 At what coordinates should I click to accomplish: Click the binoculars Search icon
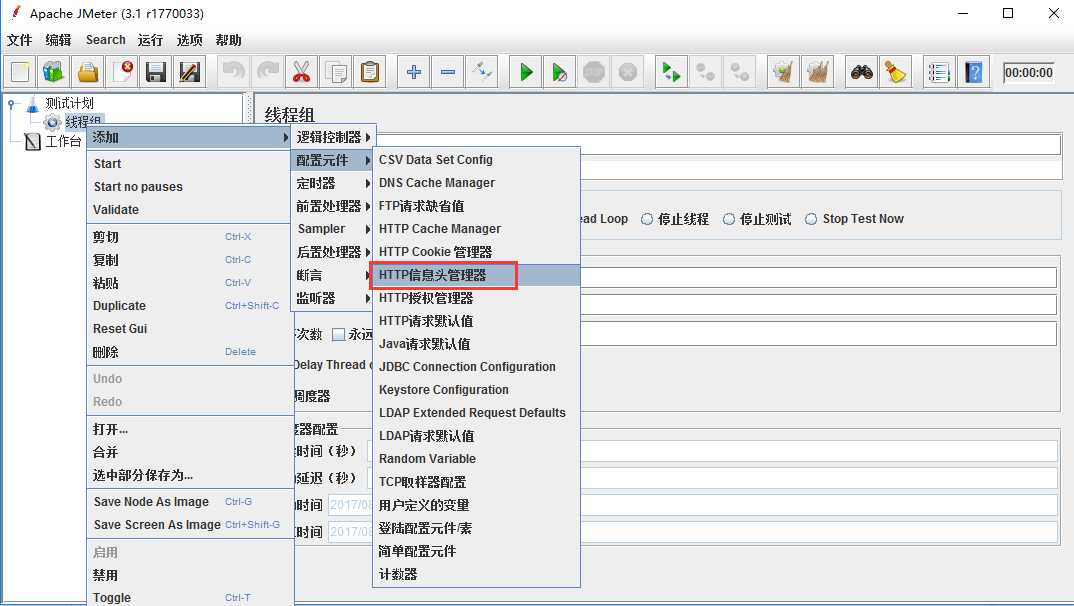(862, 72)
